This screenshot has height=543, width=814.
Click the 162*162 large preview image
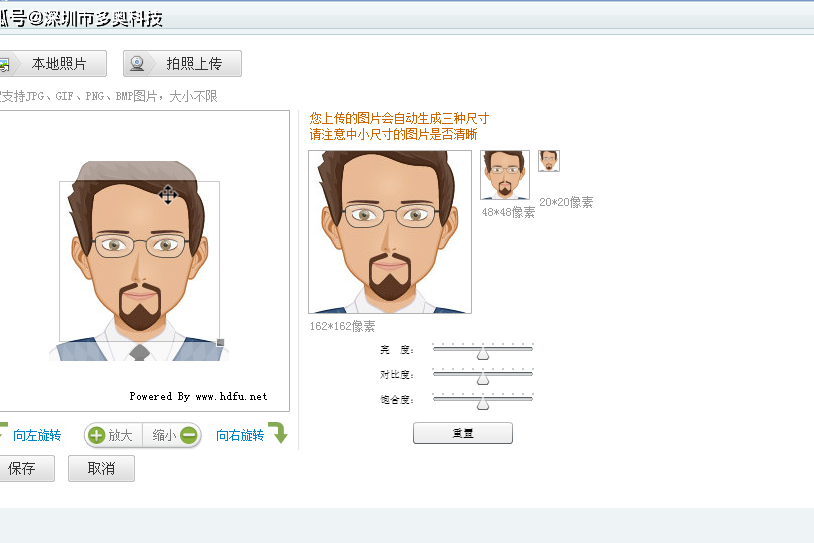(390, 232)
